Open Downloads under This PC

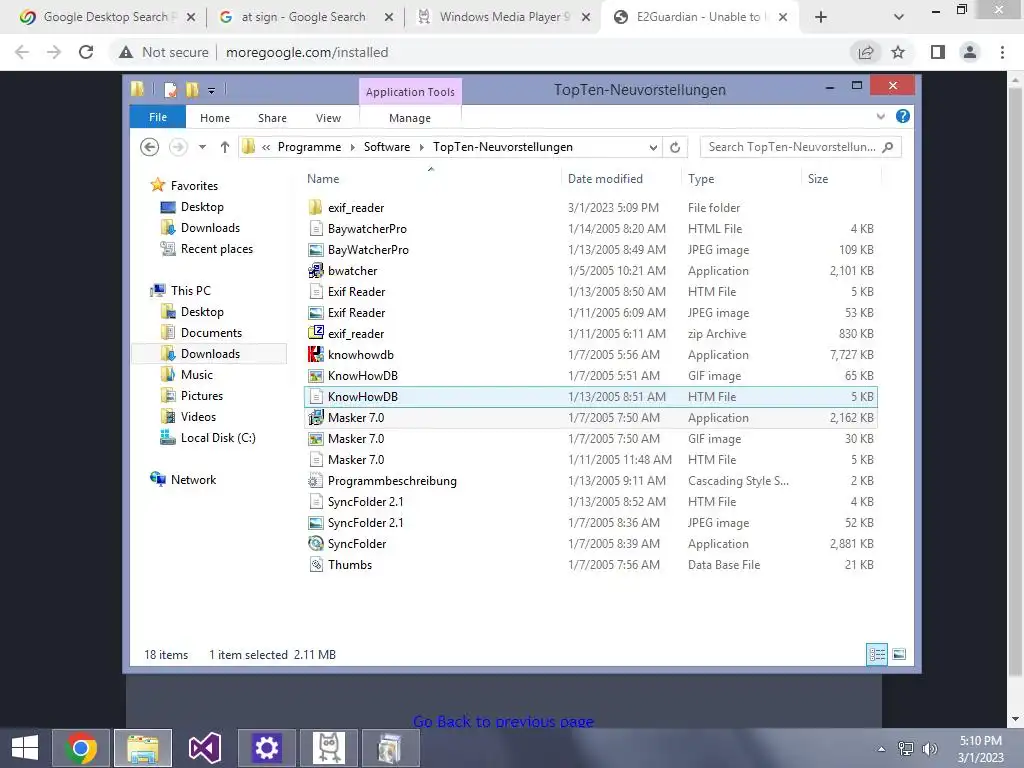pyautogui.click(x=210, y=353)
